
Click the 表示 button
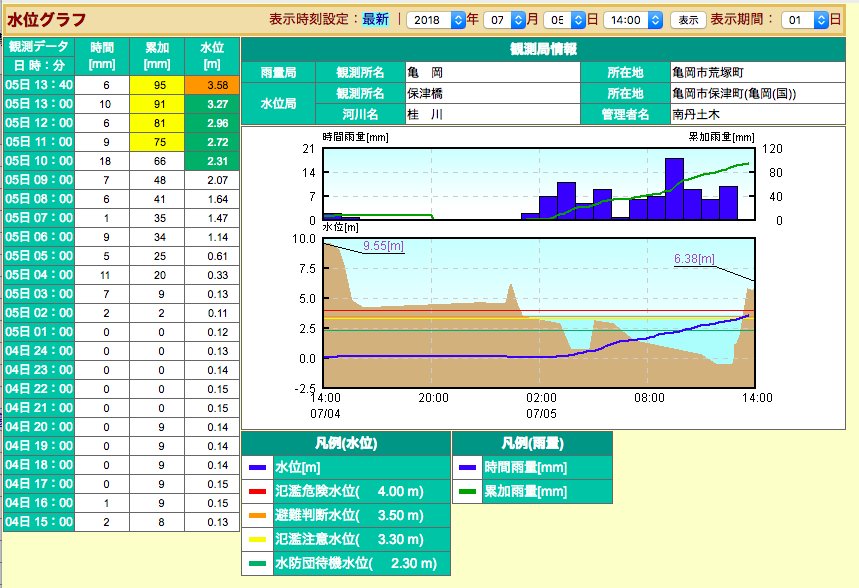point(688,20)
